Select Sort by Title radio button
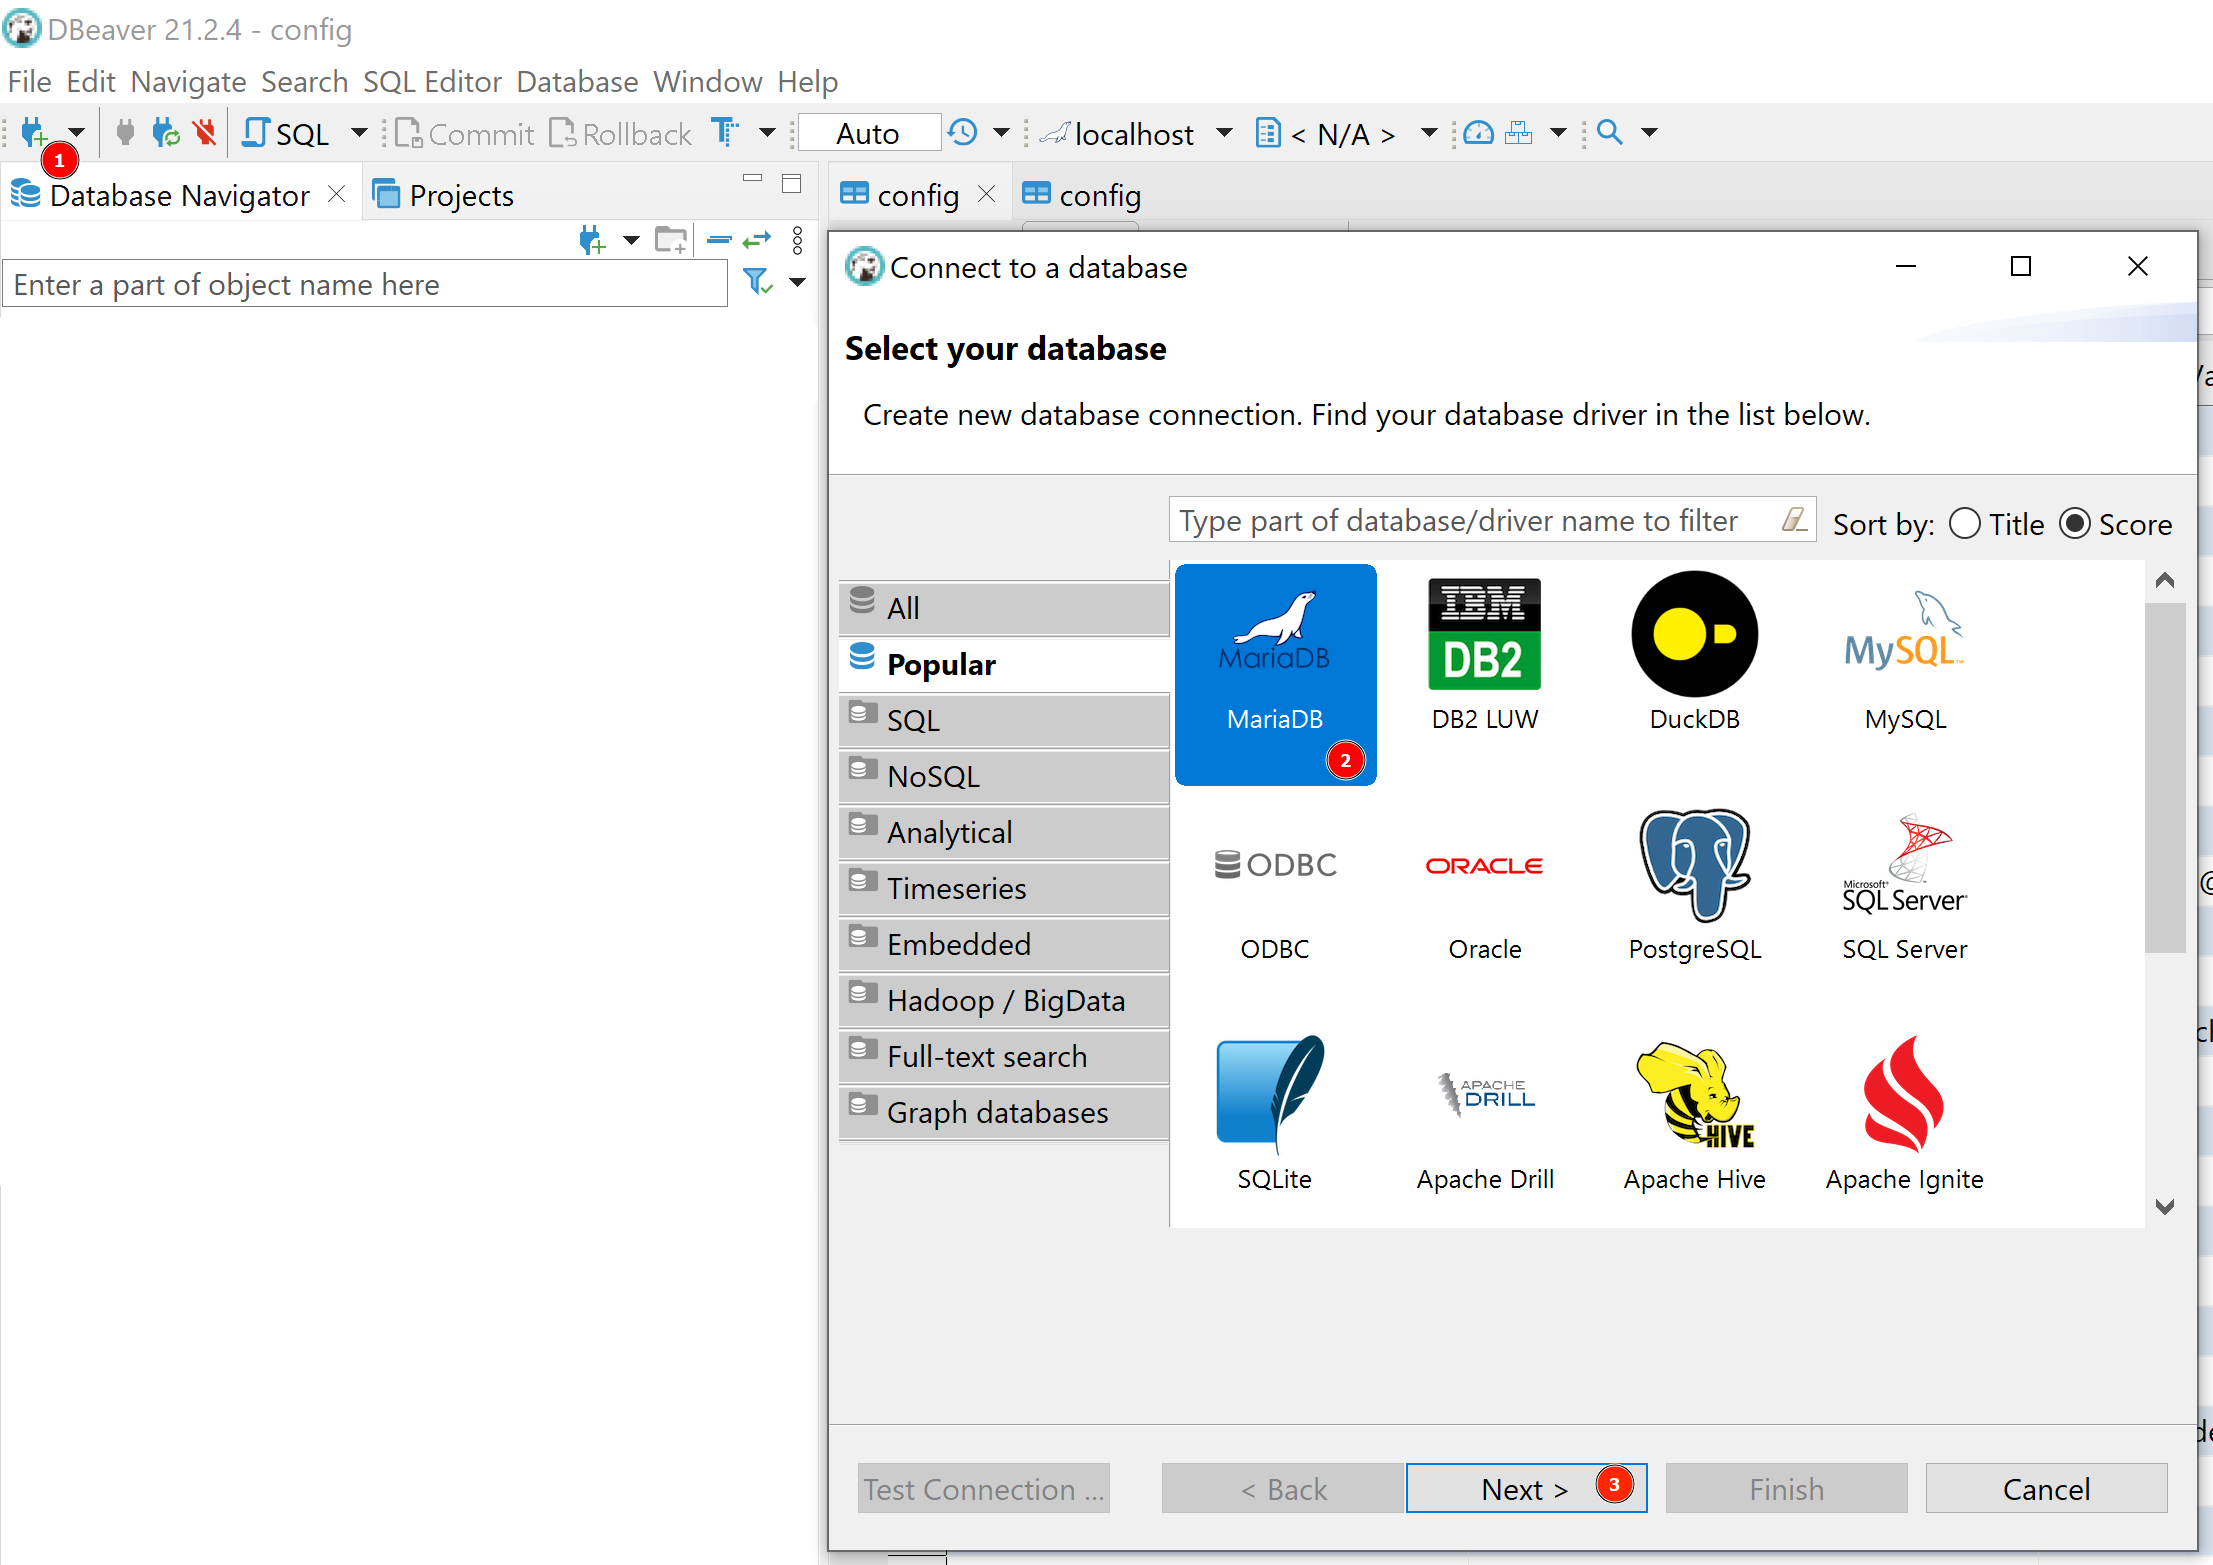This screenshot has height=1565, width=2213. pyautogui.click(x=1967, y=522)
